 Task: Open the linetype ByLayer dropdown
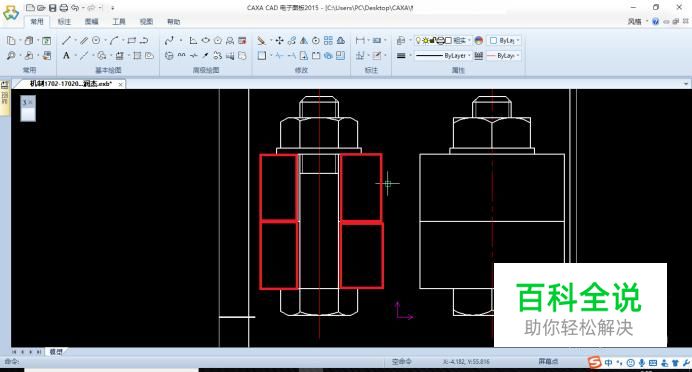click(443, 56)
